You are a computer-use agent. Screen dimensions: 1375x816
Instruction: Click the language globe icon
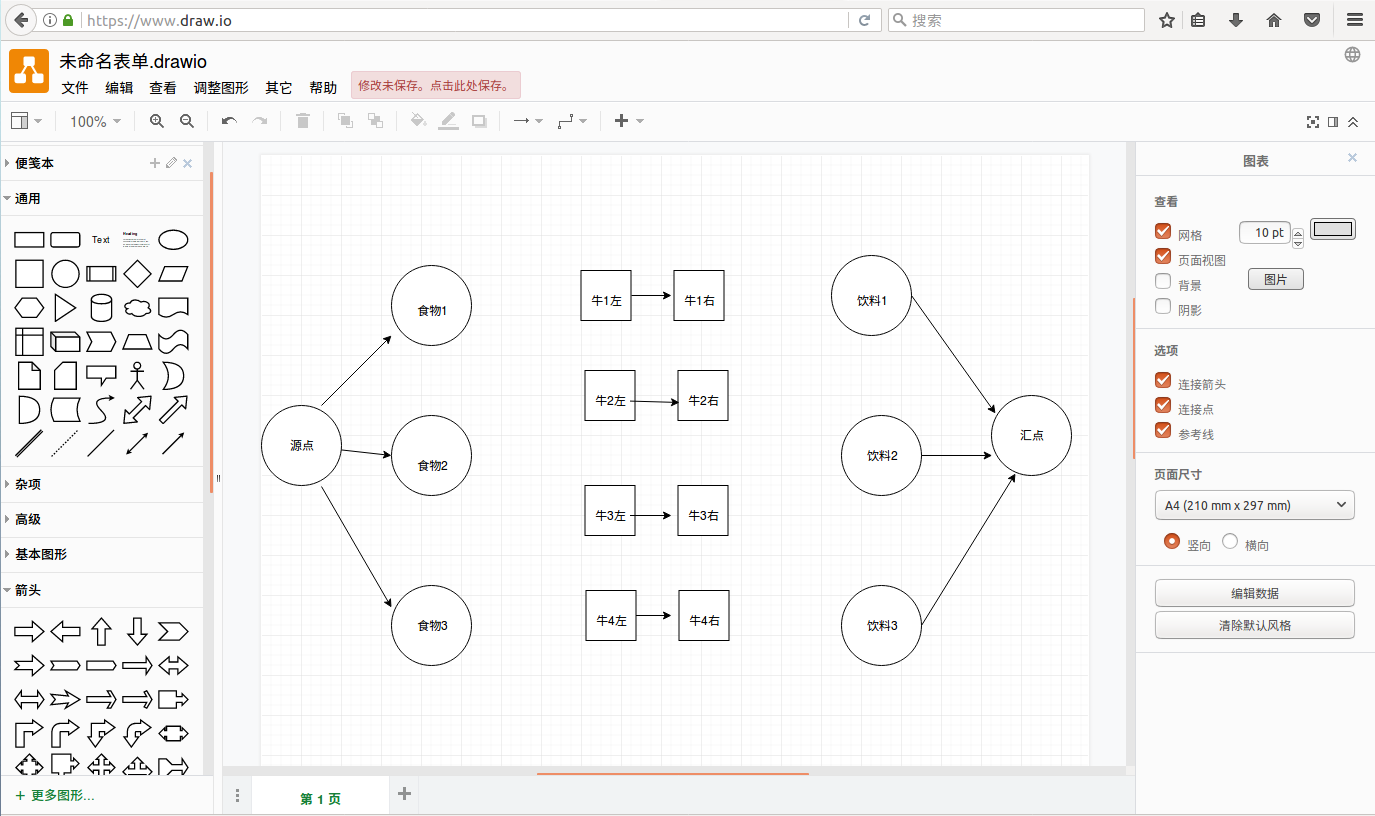1352,55
